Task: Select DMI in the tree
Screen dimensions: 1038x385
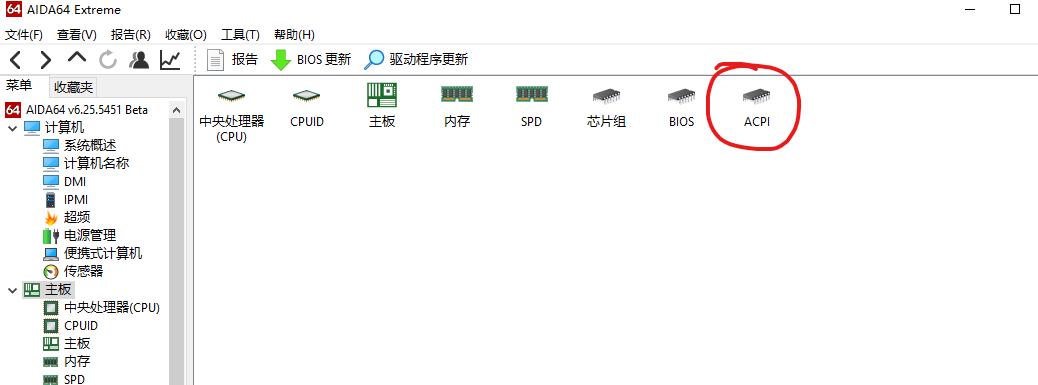Action: 65,181
